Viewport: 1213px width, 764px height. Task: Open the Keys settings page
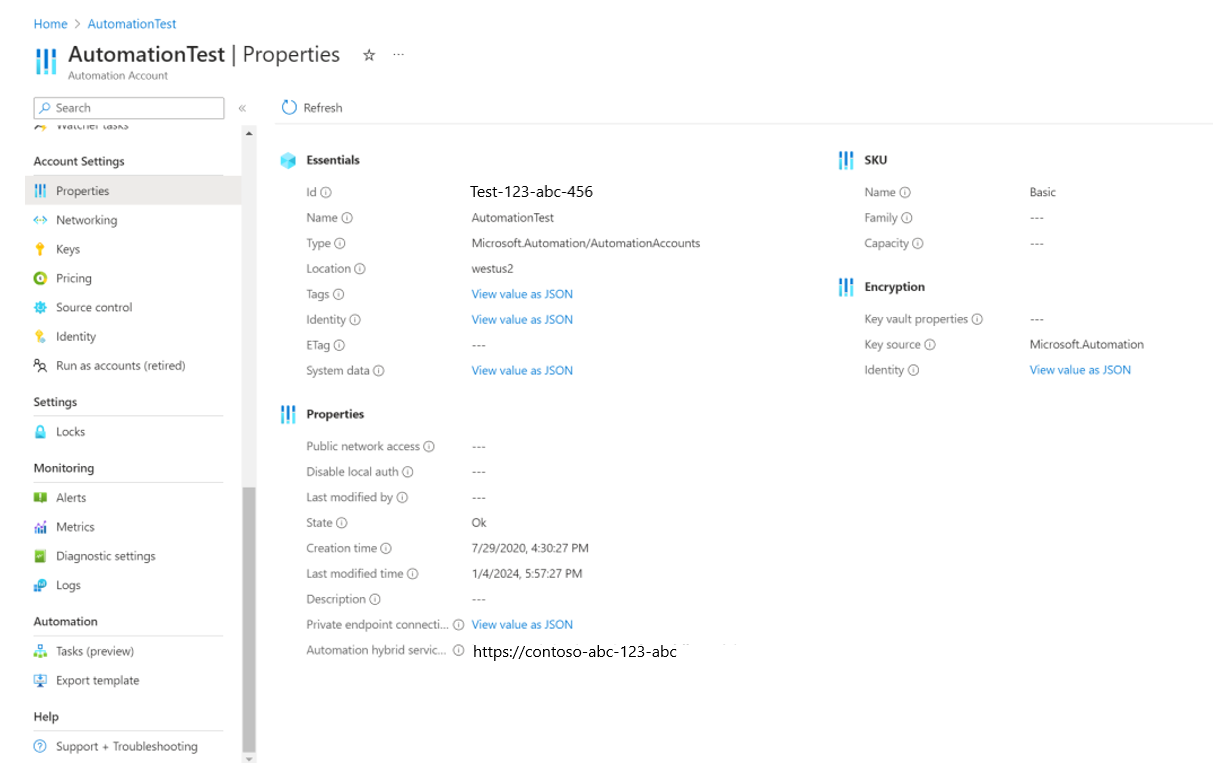pyautogui.click(x=68, y=249)
